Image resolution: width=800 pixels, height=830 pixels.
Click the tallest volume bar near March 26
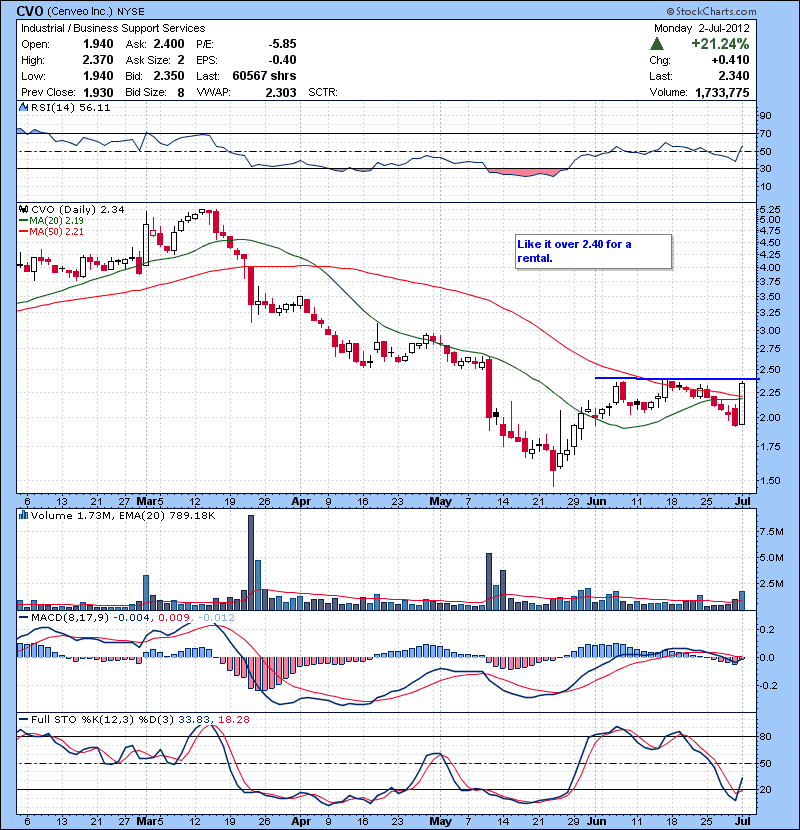tap(251, 562)
